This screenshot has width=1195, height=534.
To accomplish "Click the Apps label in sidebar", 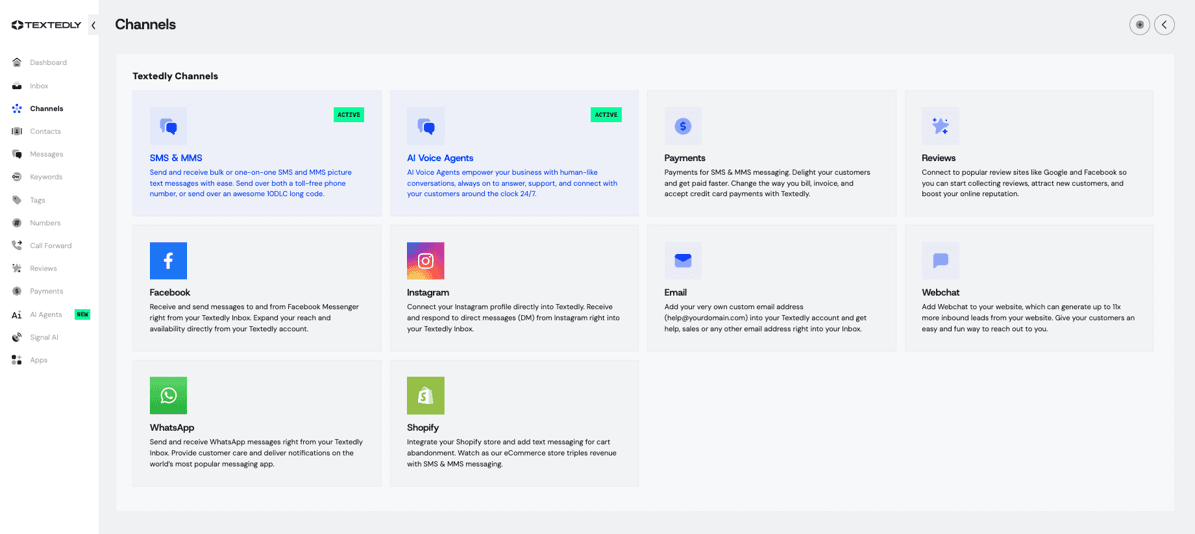I will [38, 360].
